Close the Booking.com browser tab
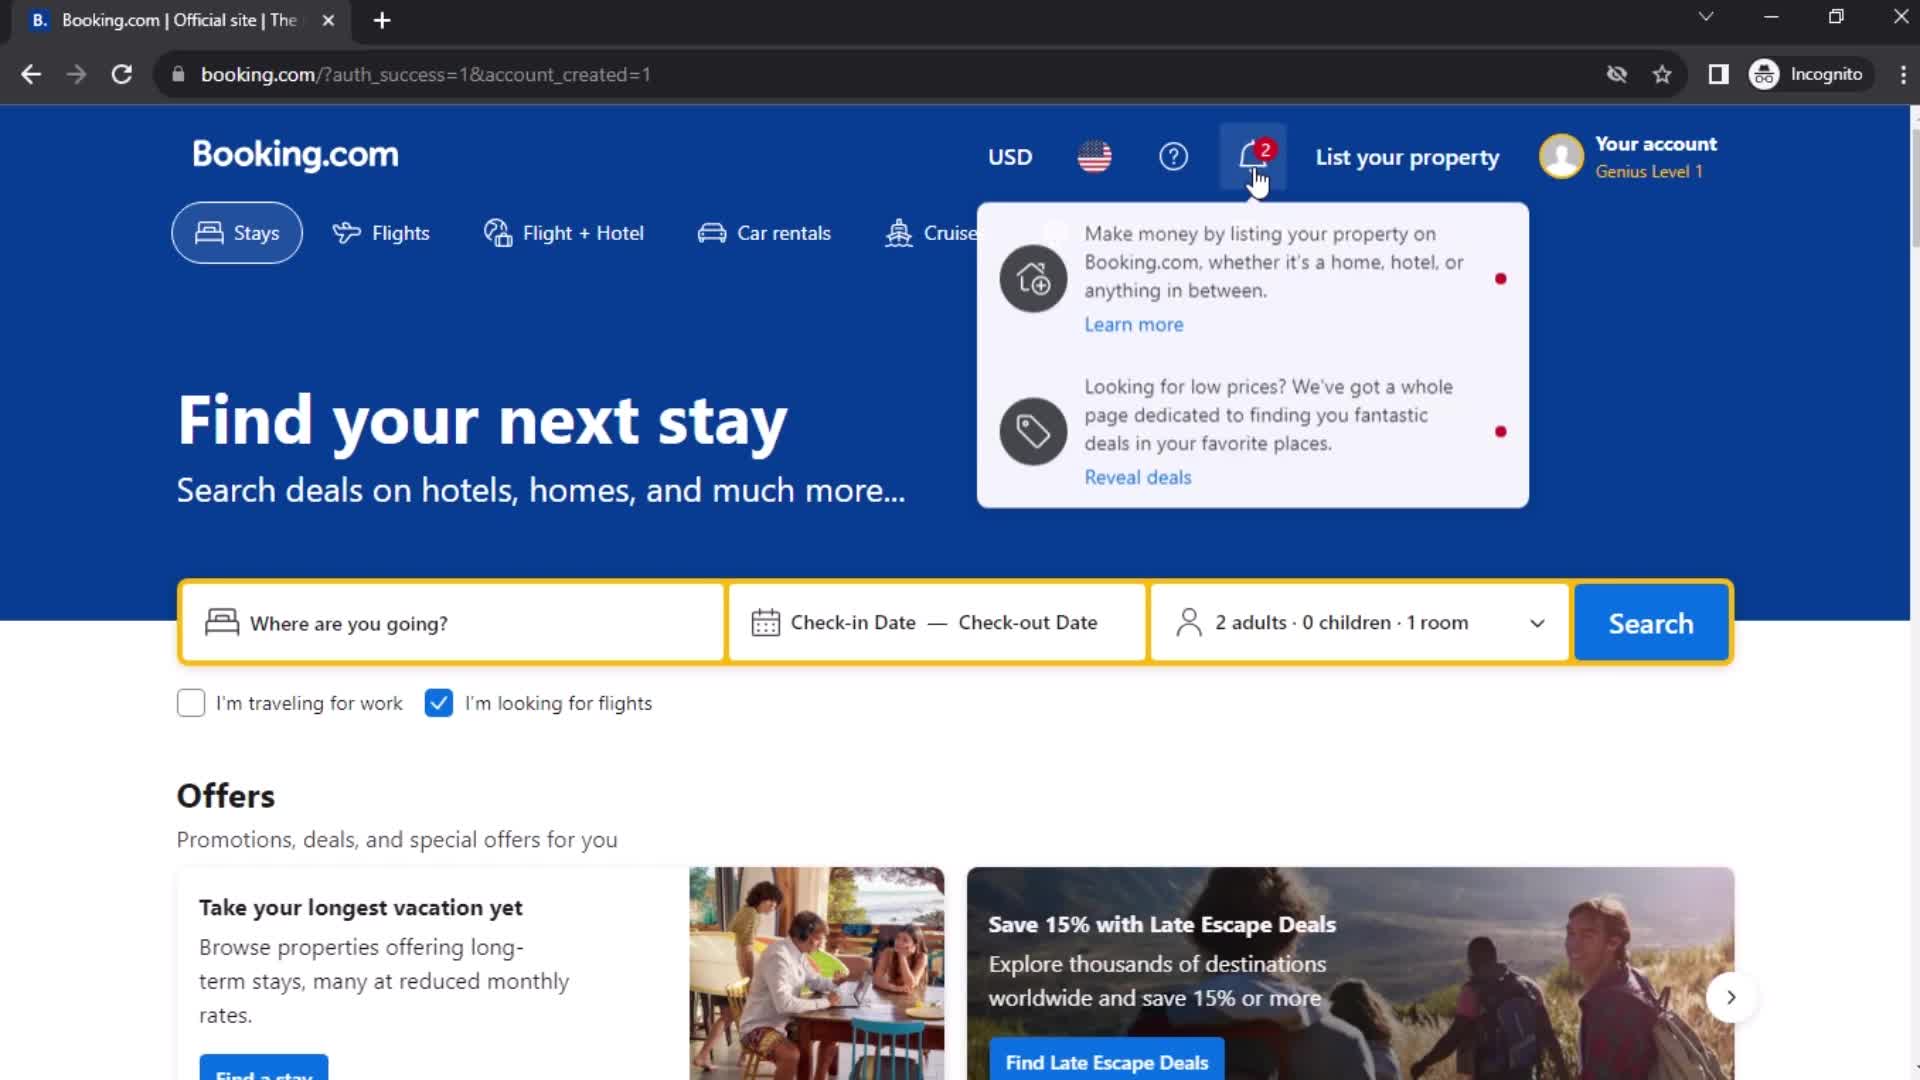 coord(328,20)
